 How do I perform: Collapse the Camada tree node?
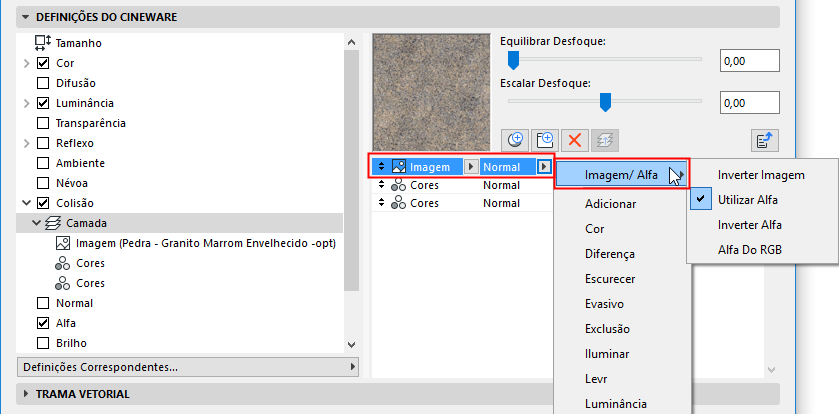click(x=36, y=223)
